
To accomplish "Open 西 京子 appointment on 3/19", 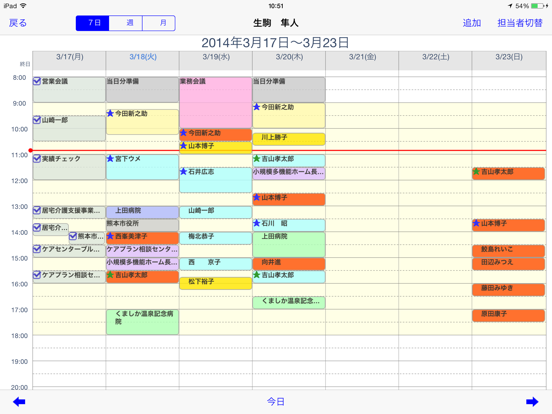I will [x=215, y=264].
